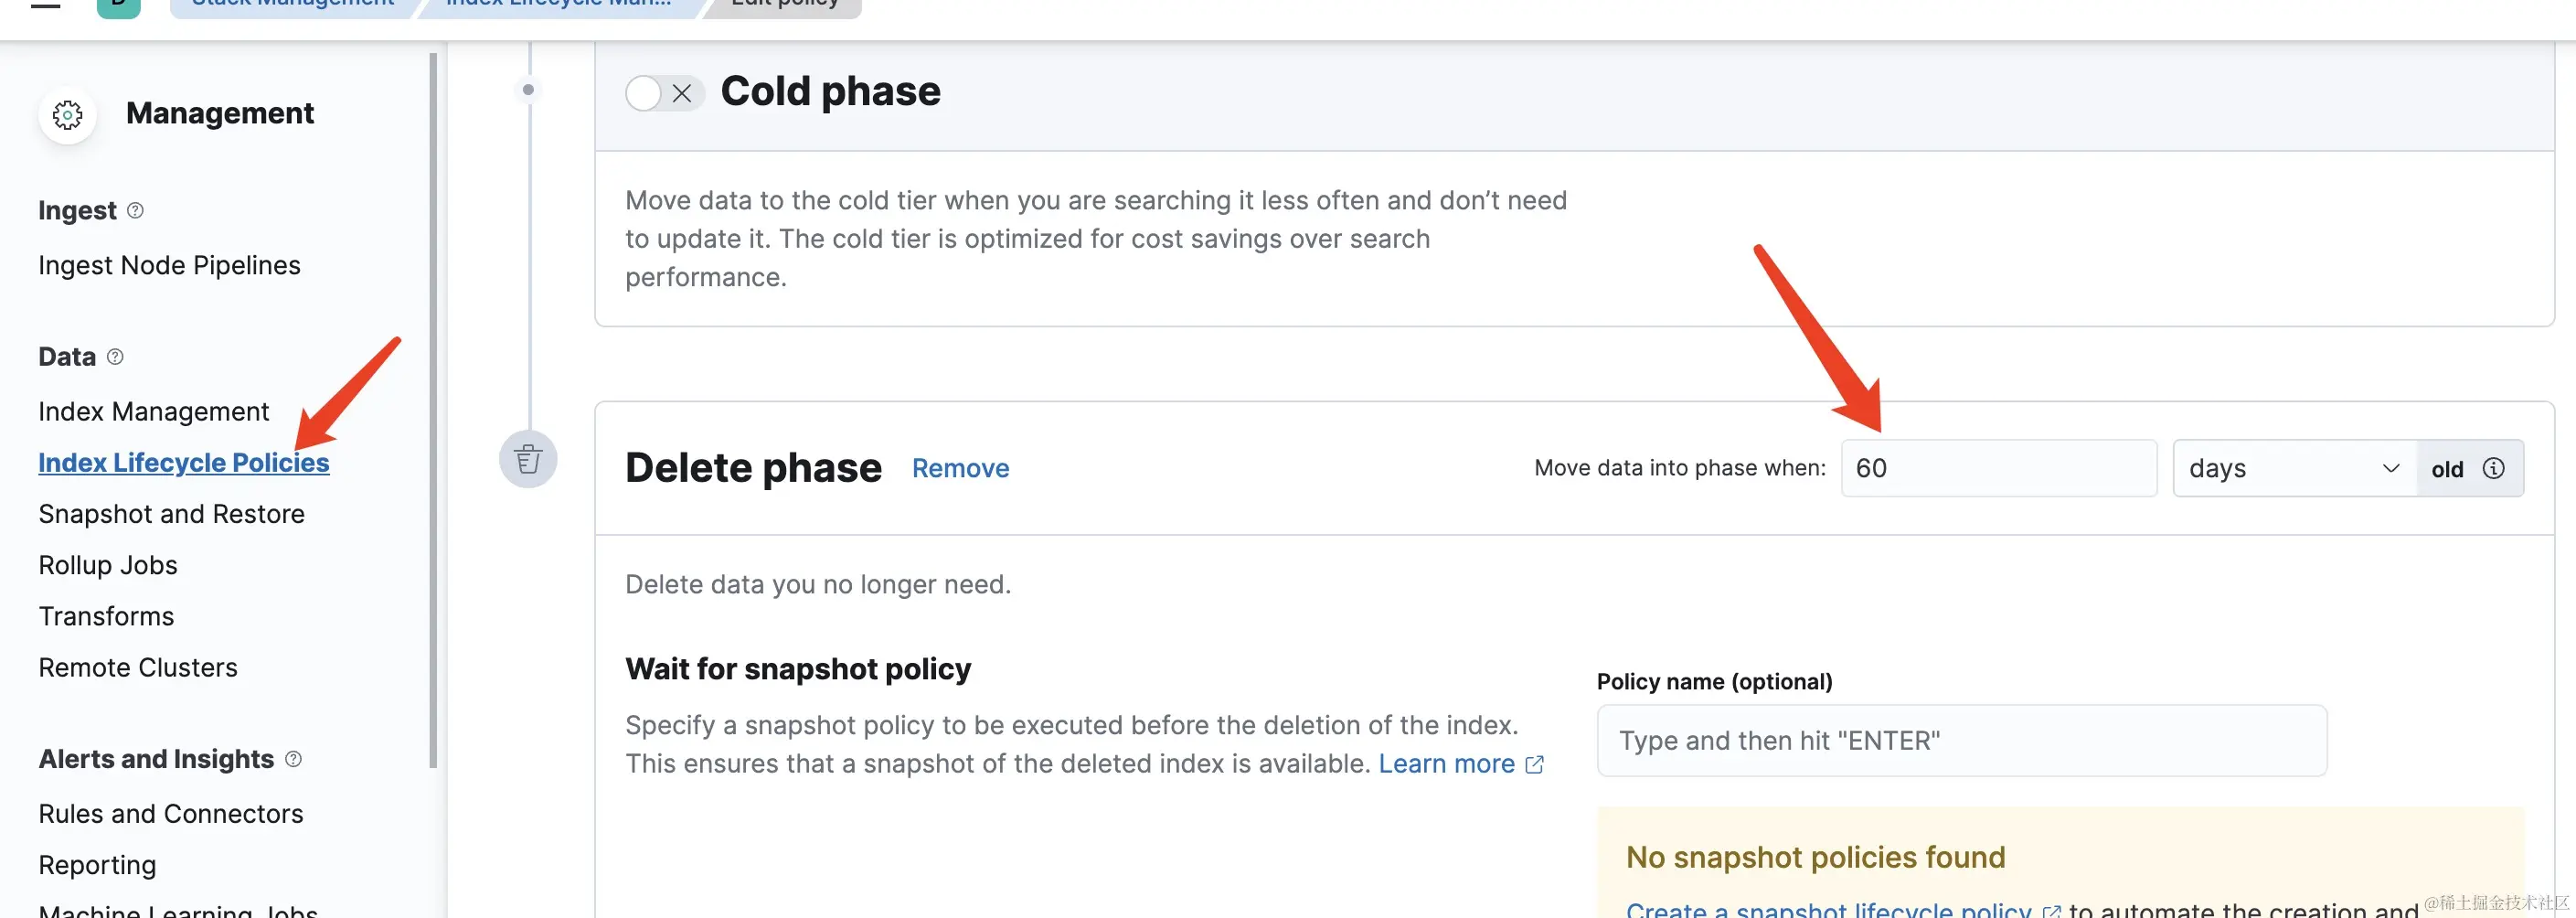Click the Policy name combo box

1960,741
